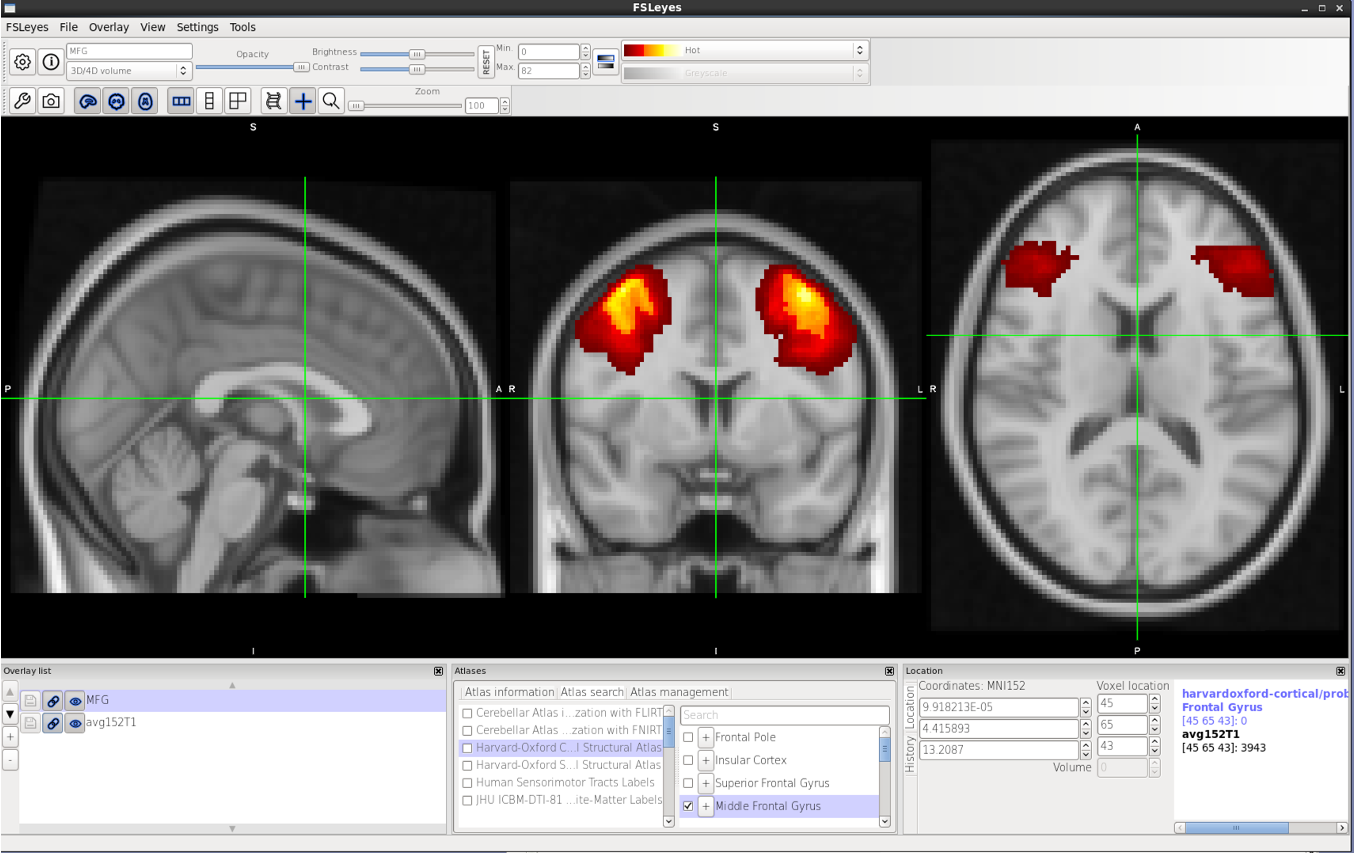Toggle the location cursor crosshair button
Screen dimensions: 1354x854
tap(302, 101)
